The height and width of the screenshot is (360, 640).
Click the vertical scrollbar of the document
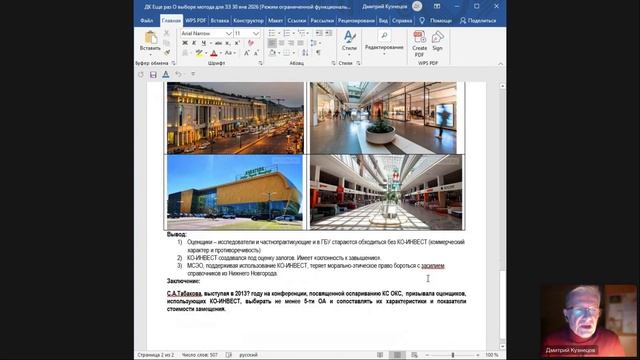pyautogui.click(x=502, y=216)
